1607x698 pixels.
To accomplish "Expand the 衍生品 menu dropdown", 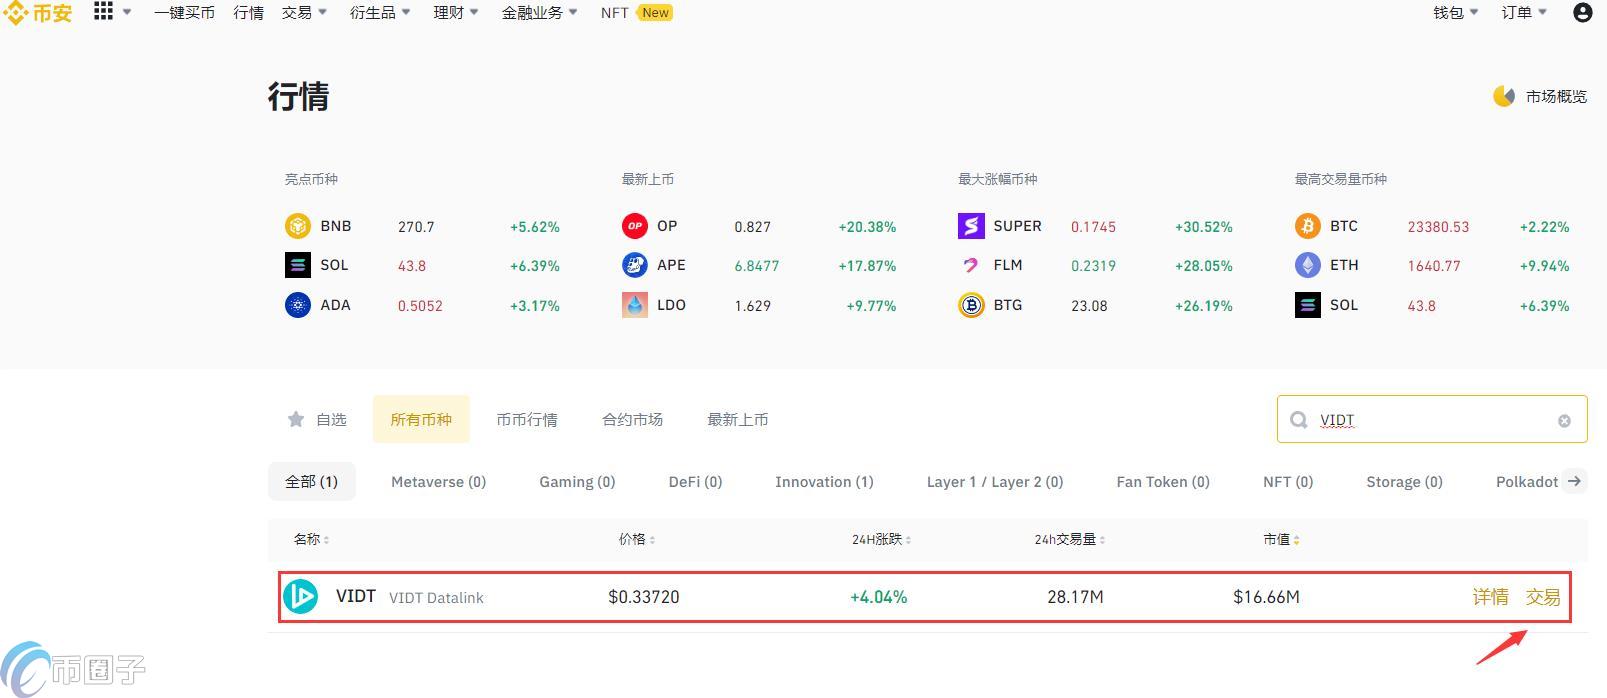I will tap(406, 12).
